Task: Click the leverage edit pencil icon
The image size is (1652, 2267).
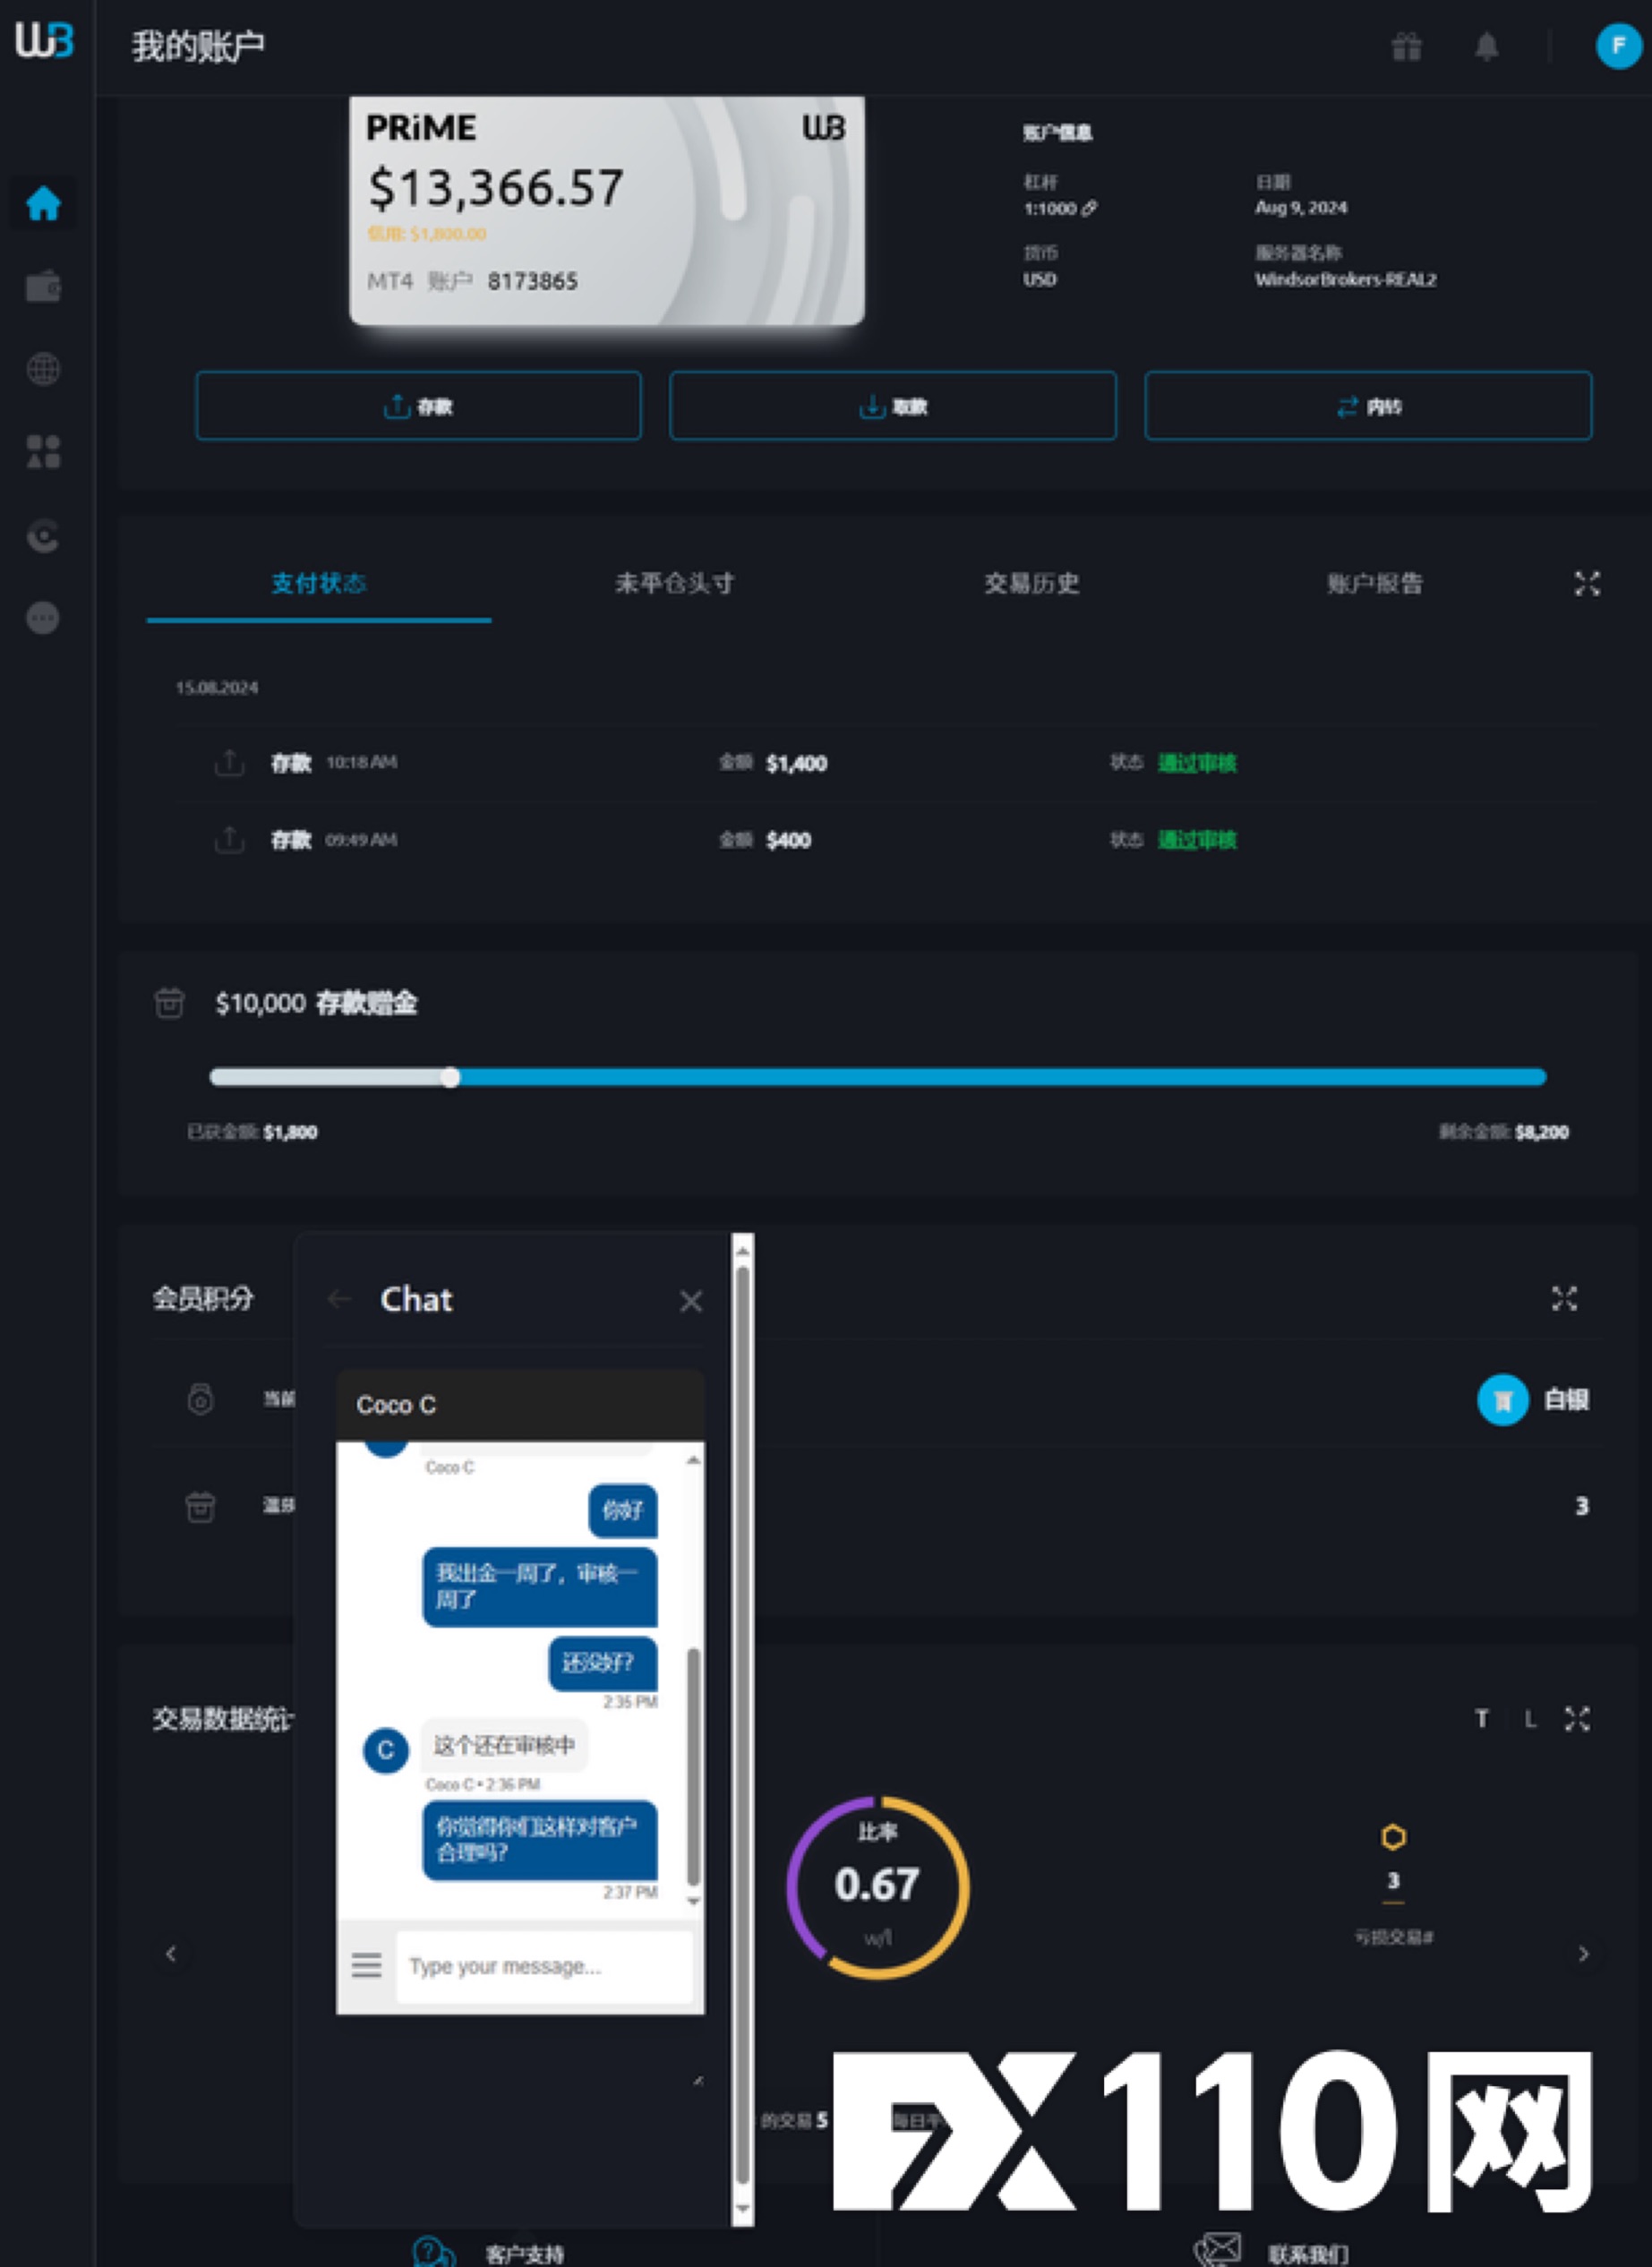Action: pyautogui.click(x=1090, y=208)
